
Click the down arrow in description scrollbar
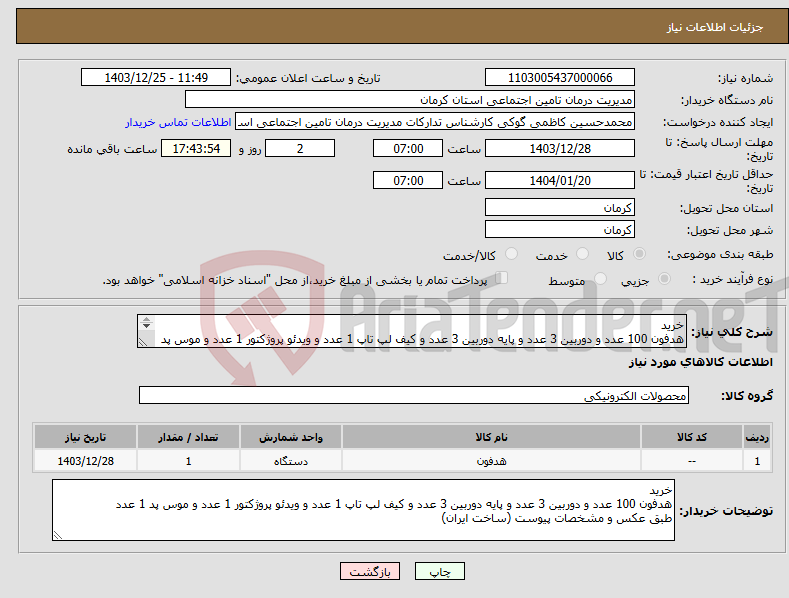(146, 326)
